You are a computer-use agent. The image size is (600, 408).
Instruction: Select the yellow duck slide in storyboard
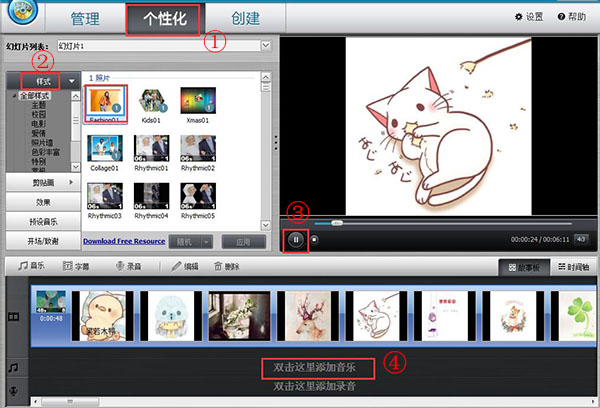tap(103, 316)
